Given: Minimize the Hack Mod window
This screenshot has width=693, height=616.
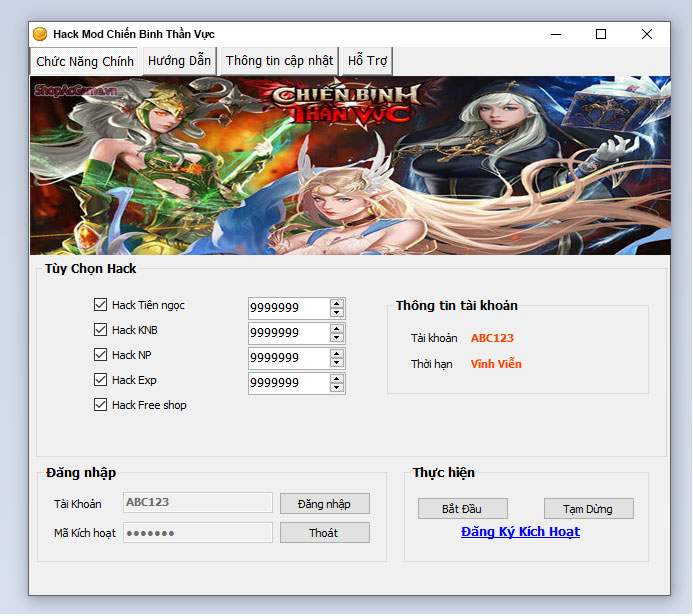Looking at the screenshot, I should [x=556, y=34].
